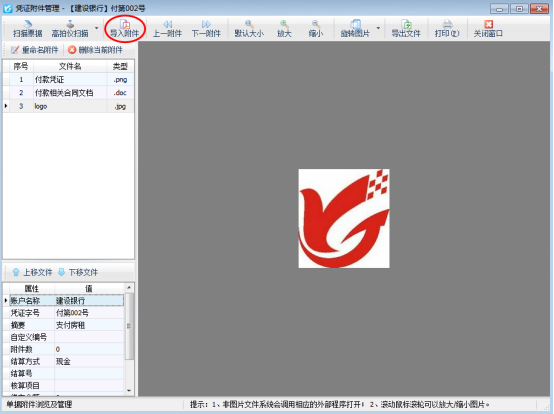Open dropdown arrow next to 高拍仪扫描

96,28
